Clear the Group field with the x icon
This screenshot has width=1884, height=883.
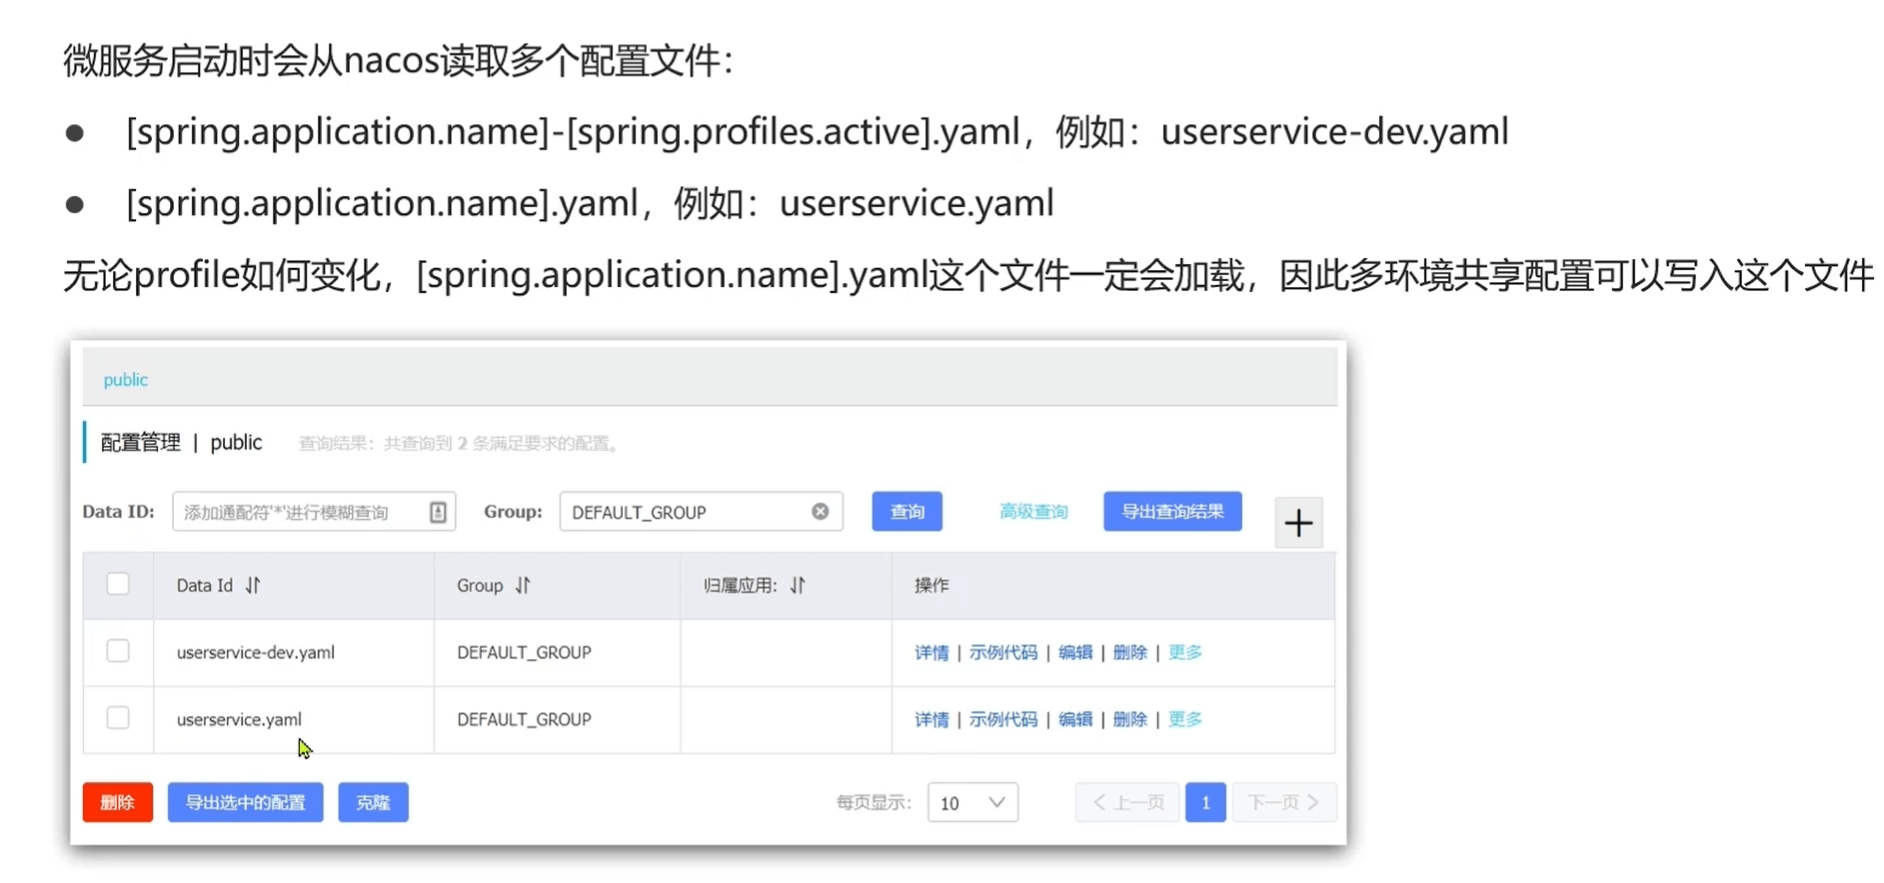pyautogui.click(x=820, y=511)
